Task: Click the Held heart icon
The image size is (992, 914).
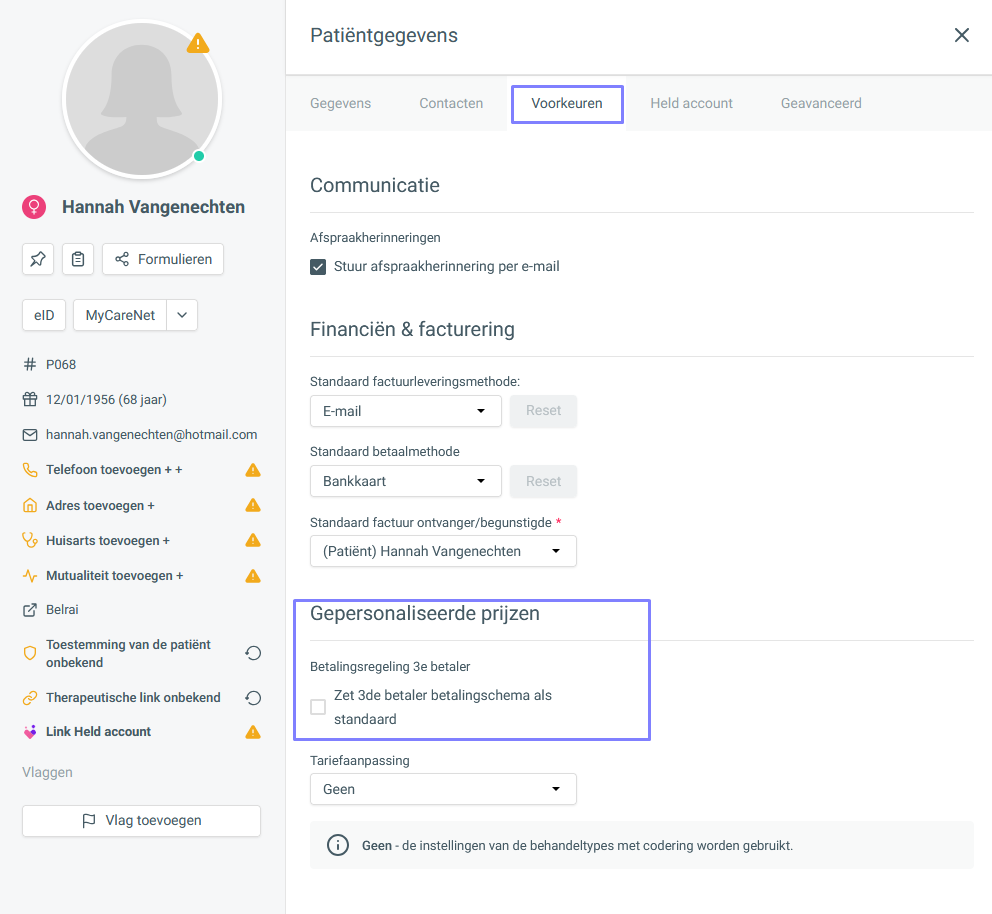Action: coord(30,732)
